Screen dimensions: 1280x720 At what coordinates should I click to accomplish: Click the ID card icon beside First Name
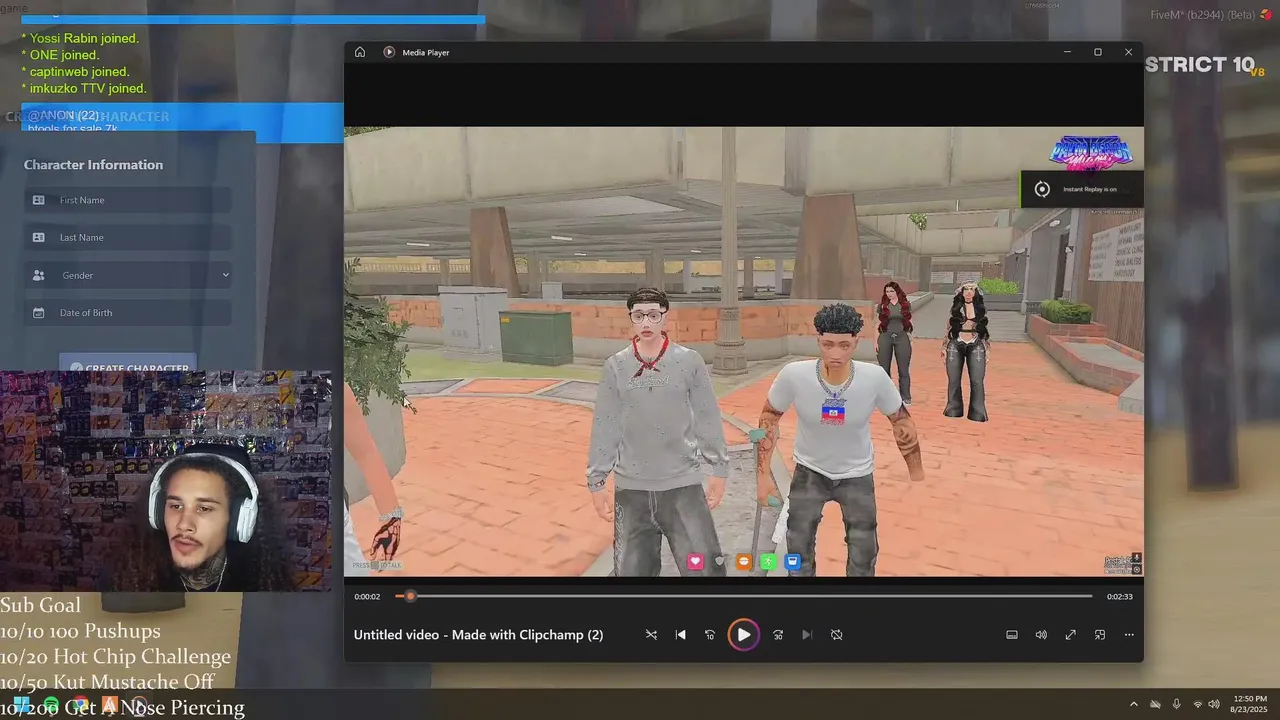tap(39, 200)
